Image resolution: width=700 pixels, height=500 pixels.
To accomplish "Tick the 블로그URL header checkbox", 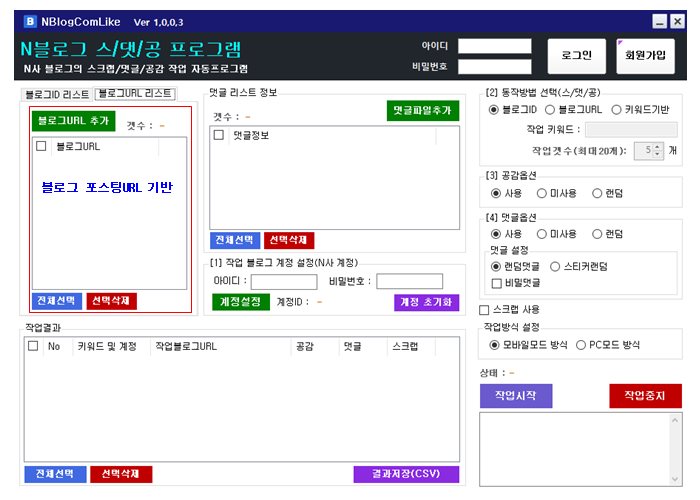I will click(x=41, y=146).
